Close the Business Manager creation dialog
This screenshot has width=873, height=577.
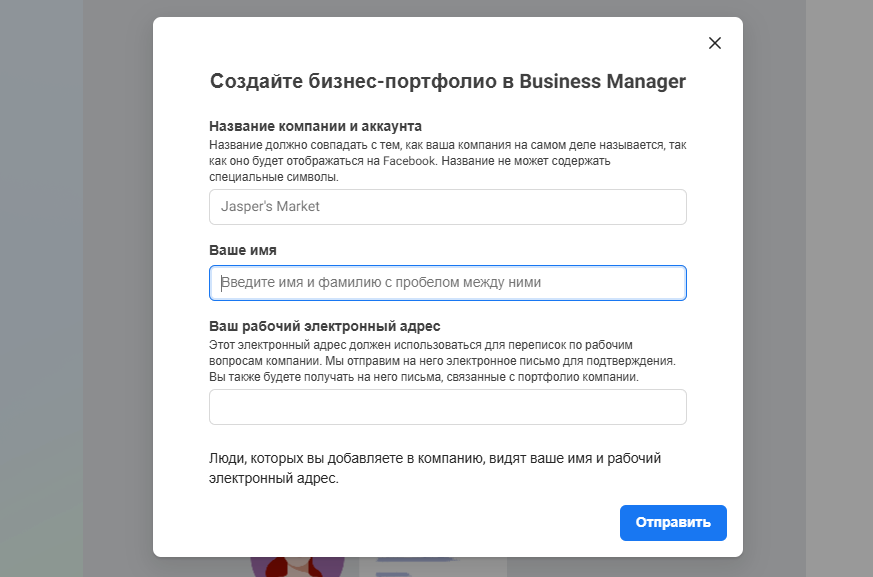[714, 43]
